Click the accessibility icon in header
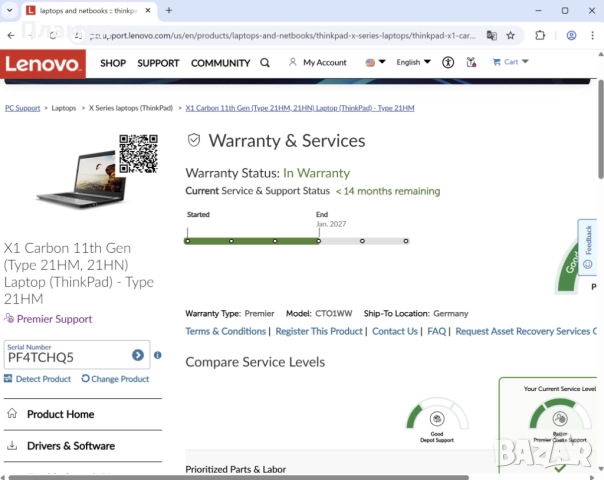 click(x=448, y=62)
